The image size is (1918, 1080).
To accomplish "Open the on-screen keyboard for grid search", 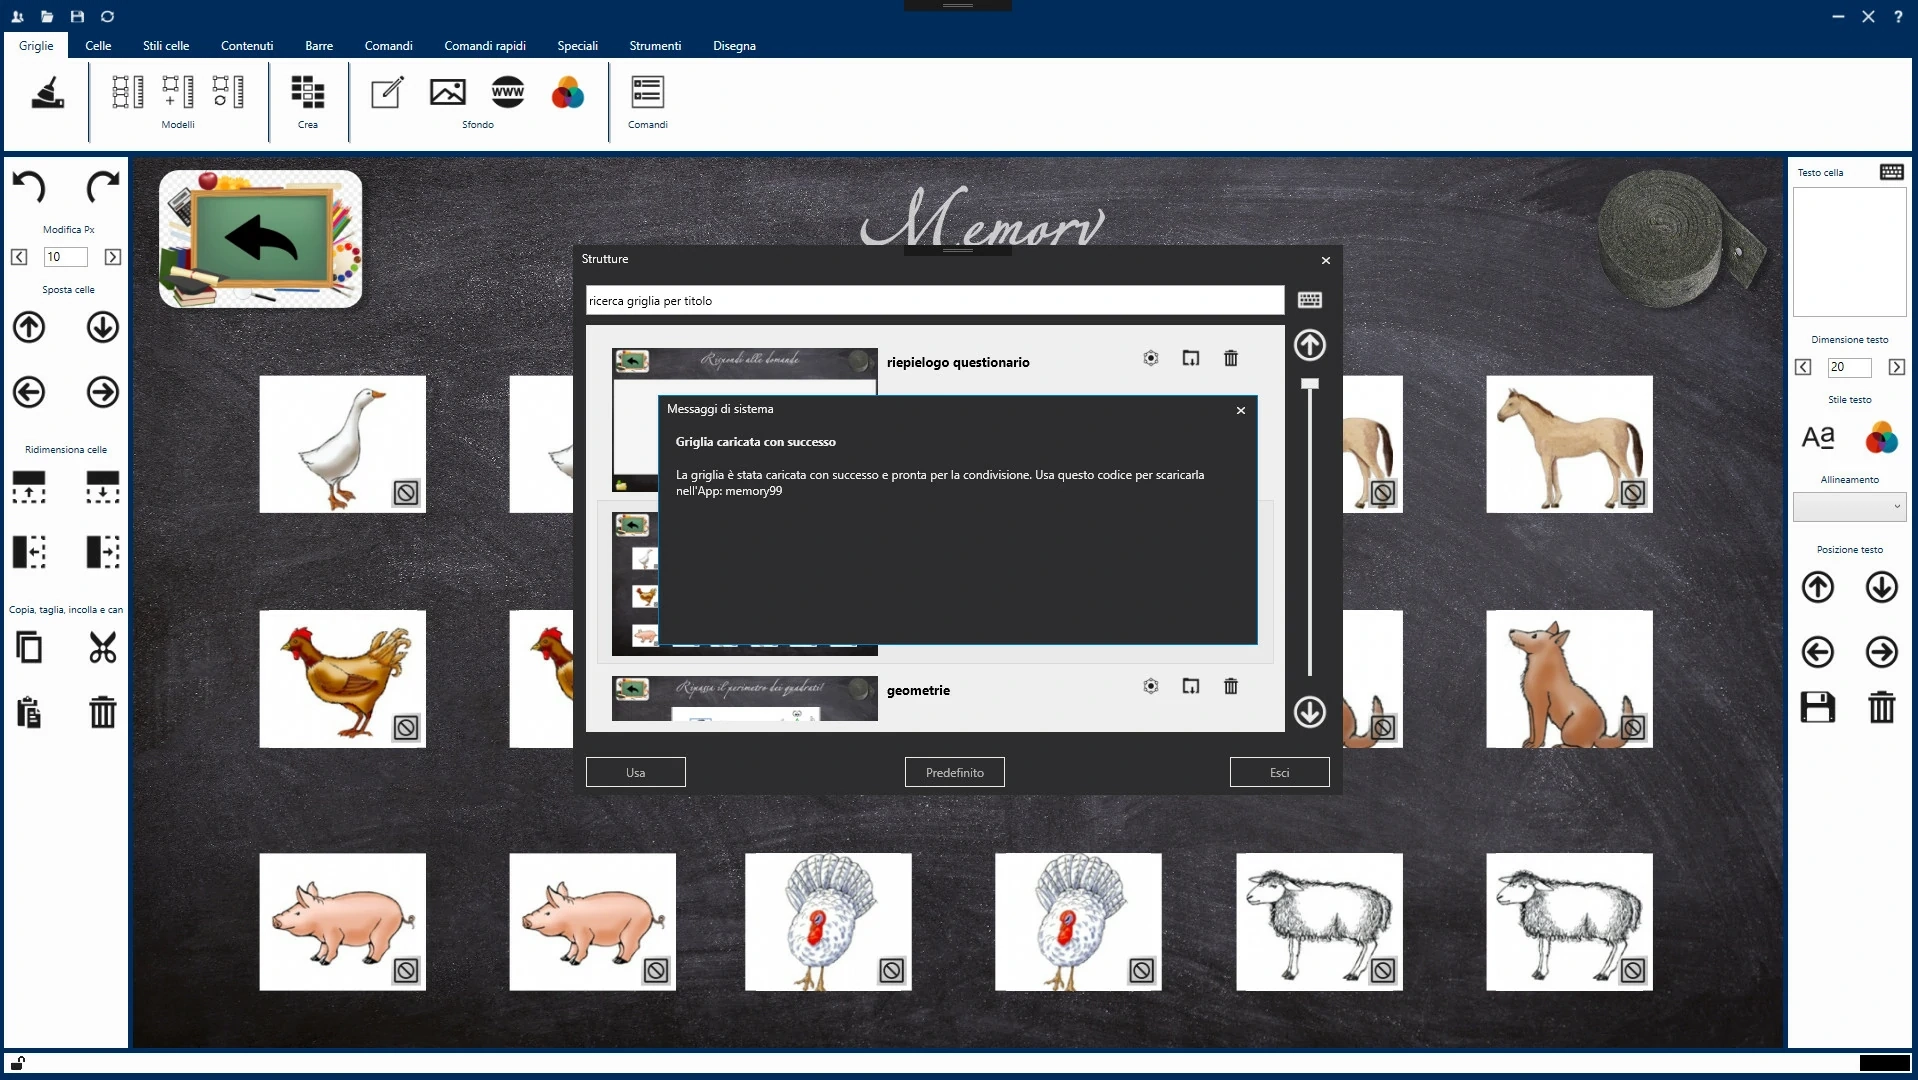I will point(1311,300).
